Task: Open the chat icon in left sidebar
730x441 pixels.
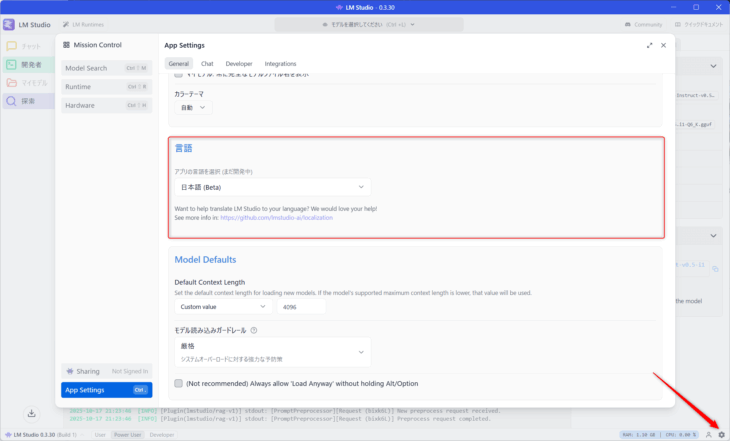Action: point(11,46)
